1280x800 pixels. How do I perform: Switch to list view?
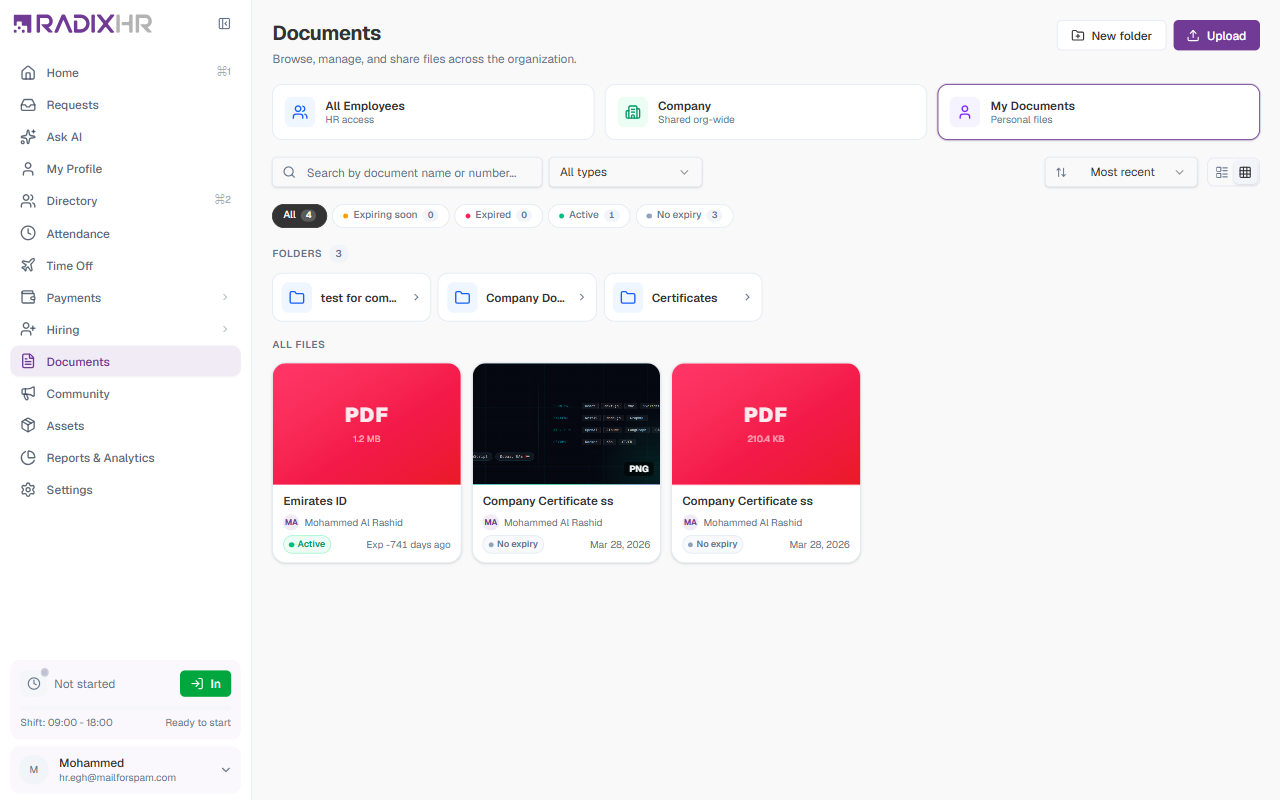[x=1222, y=172]
